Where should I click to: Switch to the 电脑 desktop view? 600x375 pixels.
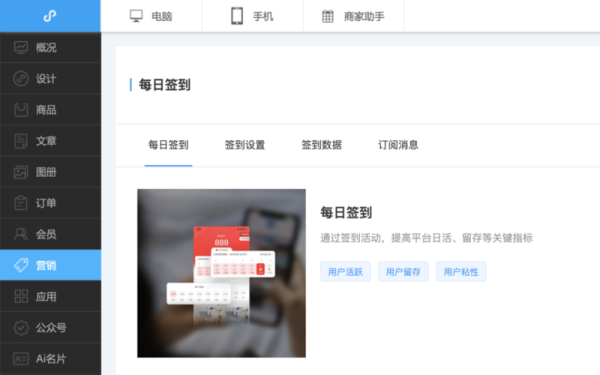[151, 16]
